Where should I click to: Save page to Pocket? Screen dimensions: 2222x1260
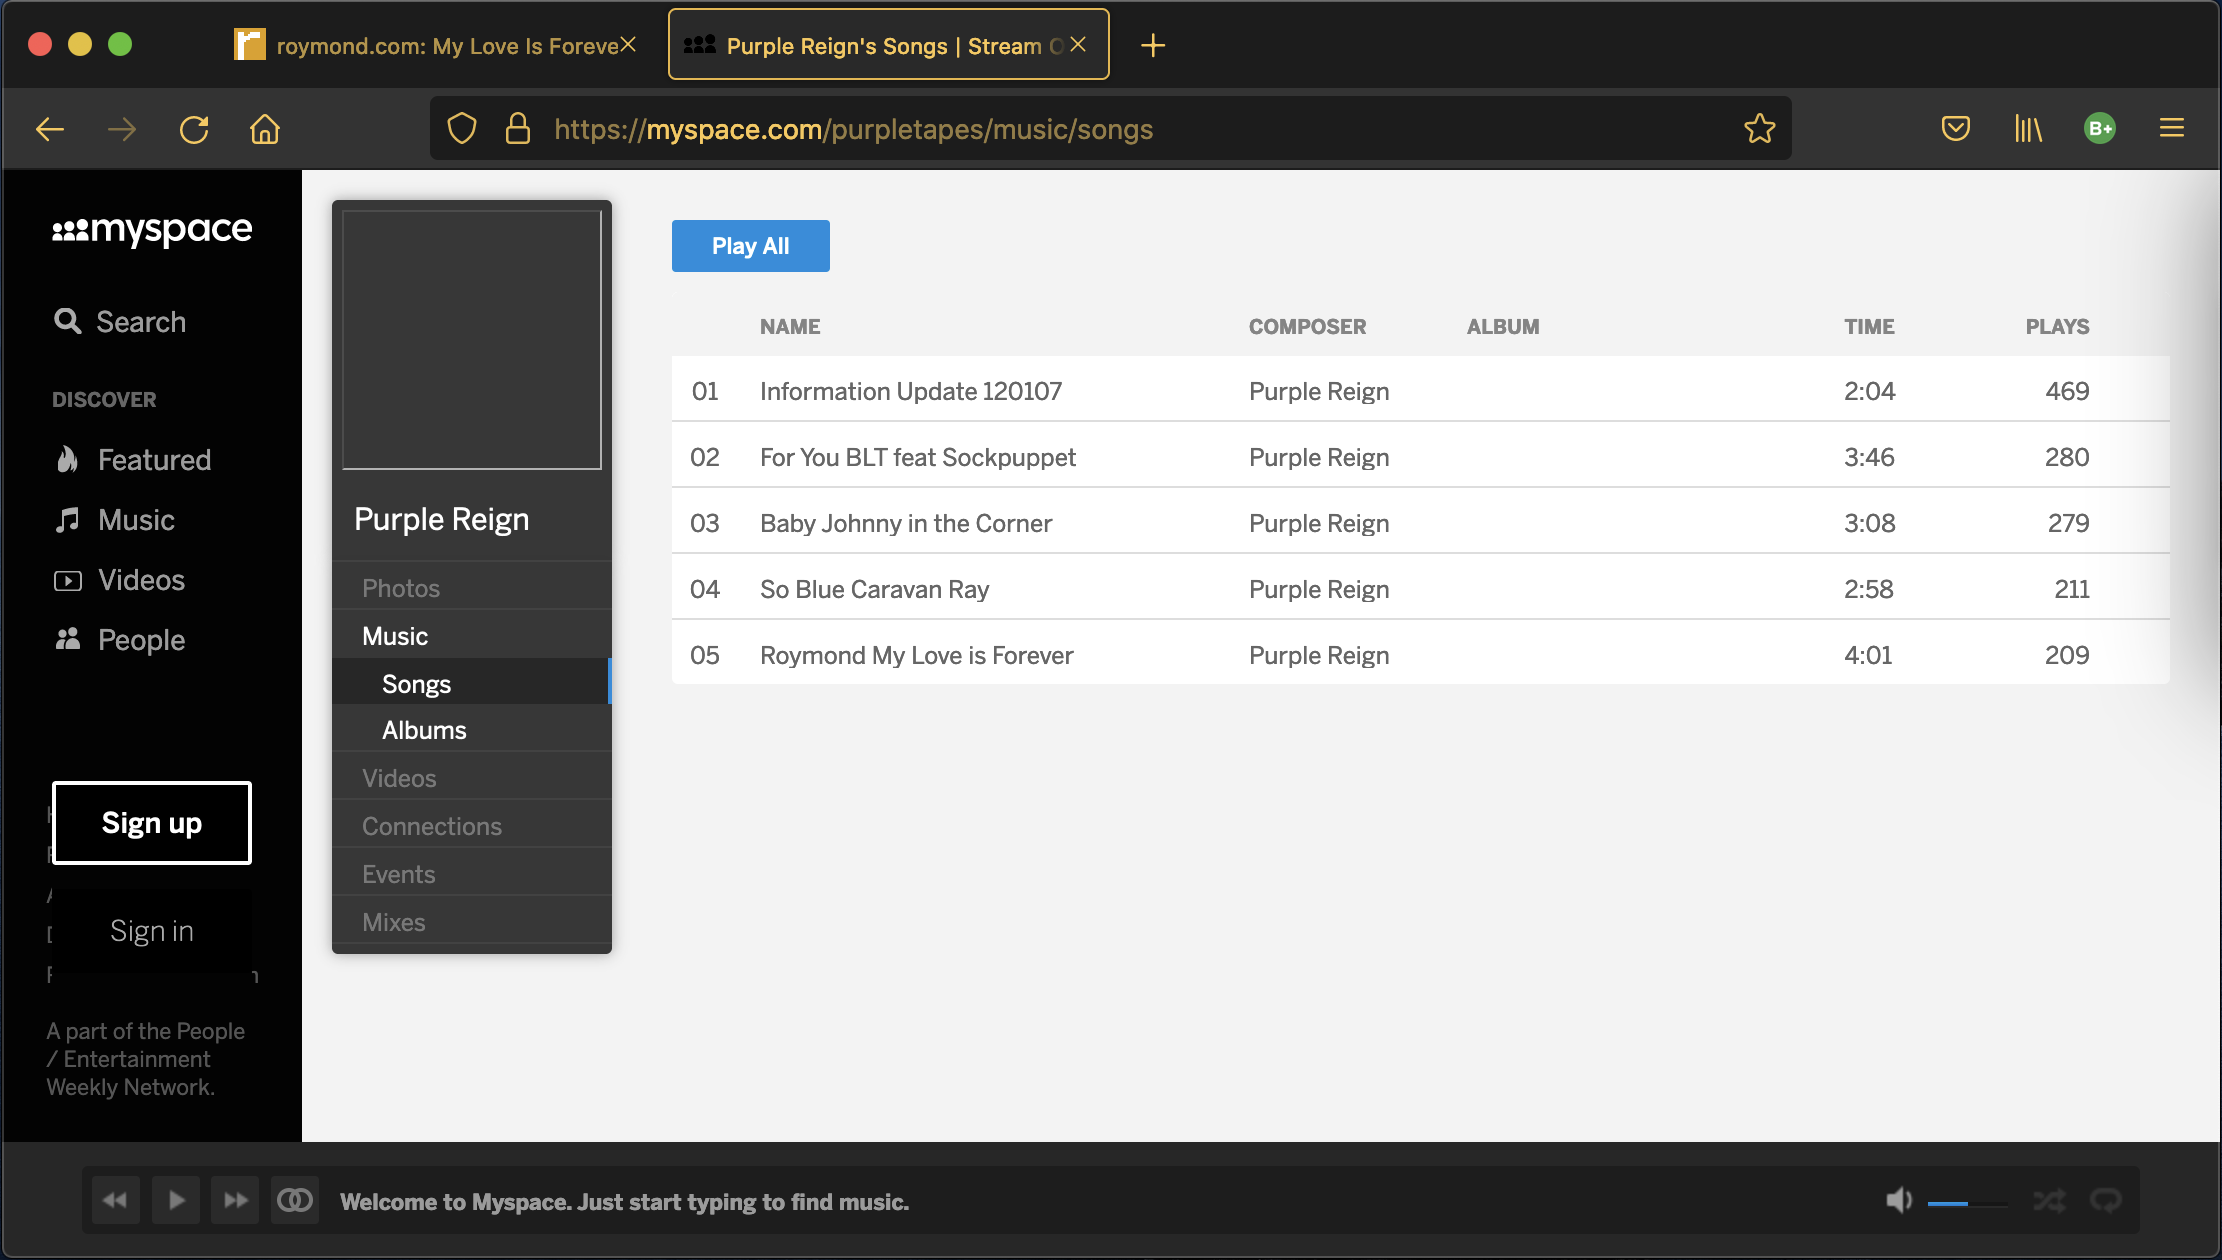[x=1956, y=129]
